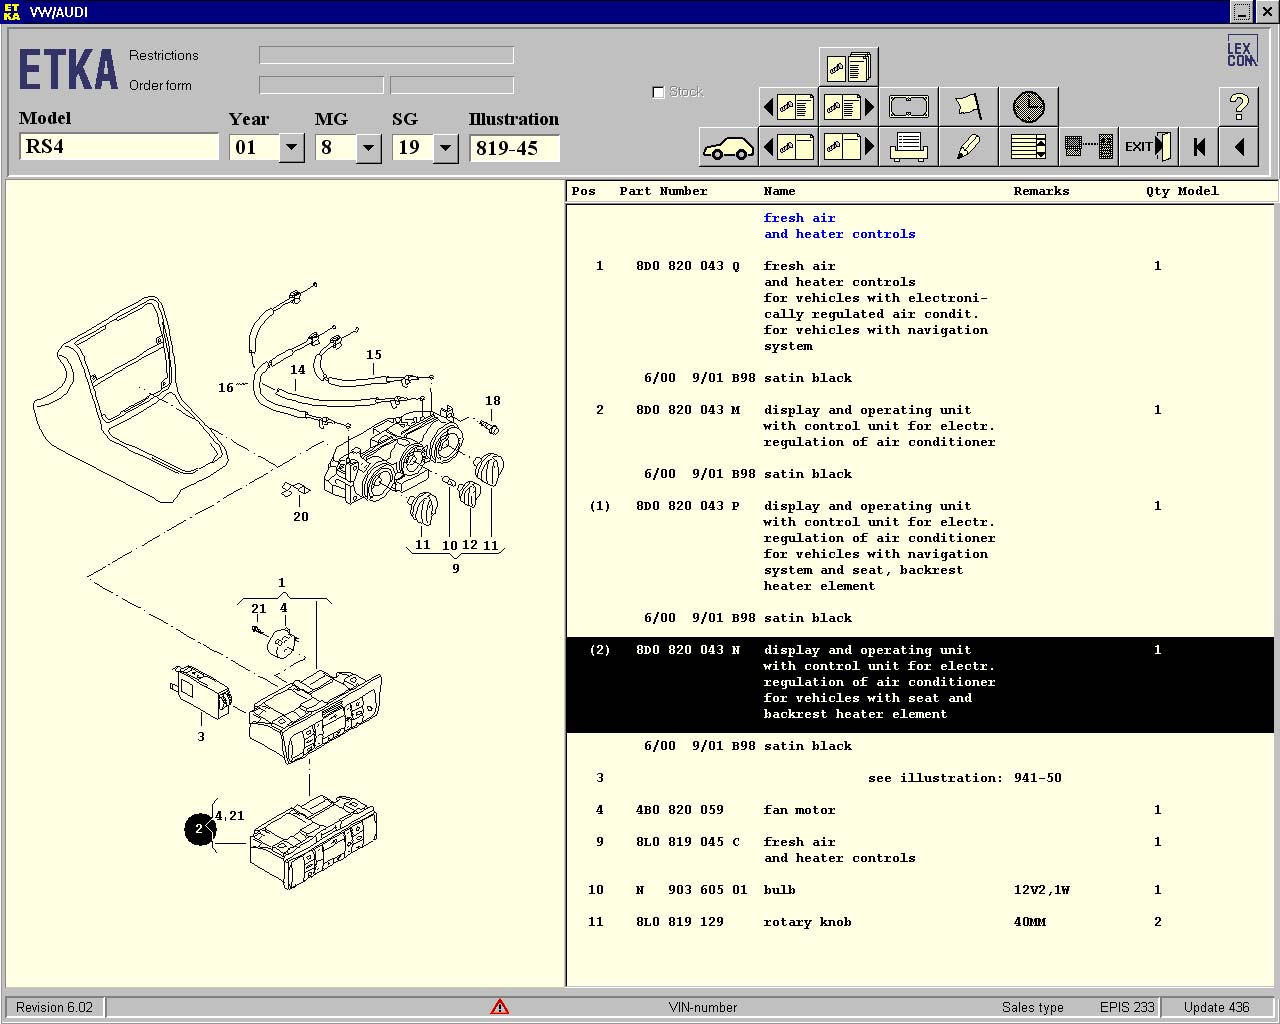Click the Update 436 status entry
The height and width of the screenshot is (1024, 1280).
click(x=1217, y=1007)
